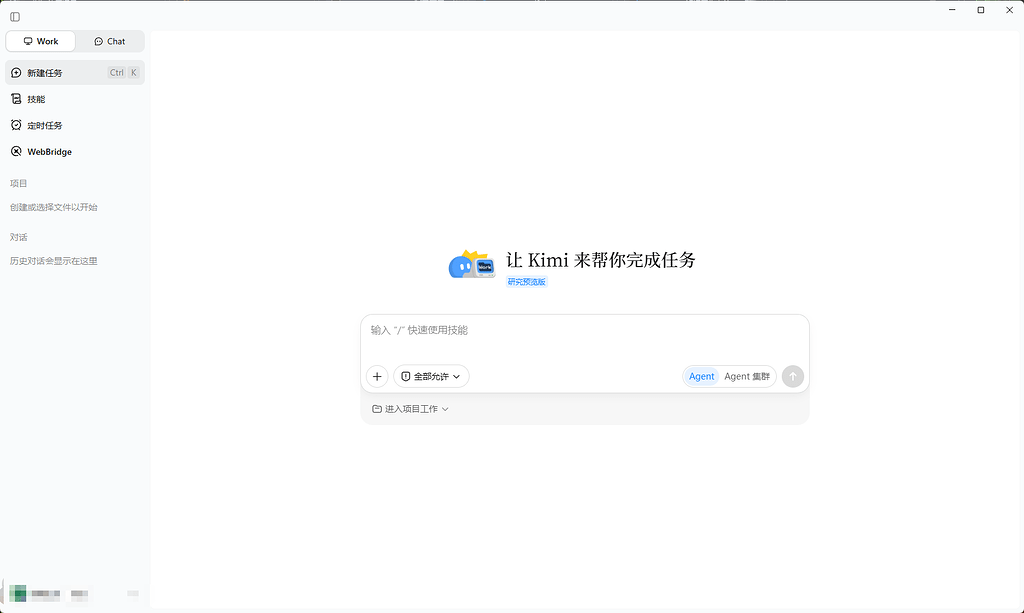
Task: Click the send arrow button
Action: pyautogui.click(x=793, y=376)
